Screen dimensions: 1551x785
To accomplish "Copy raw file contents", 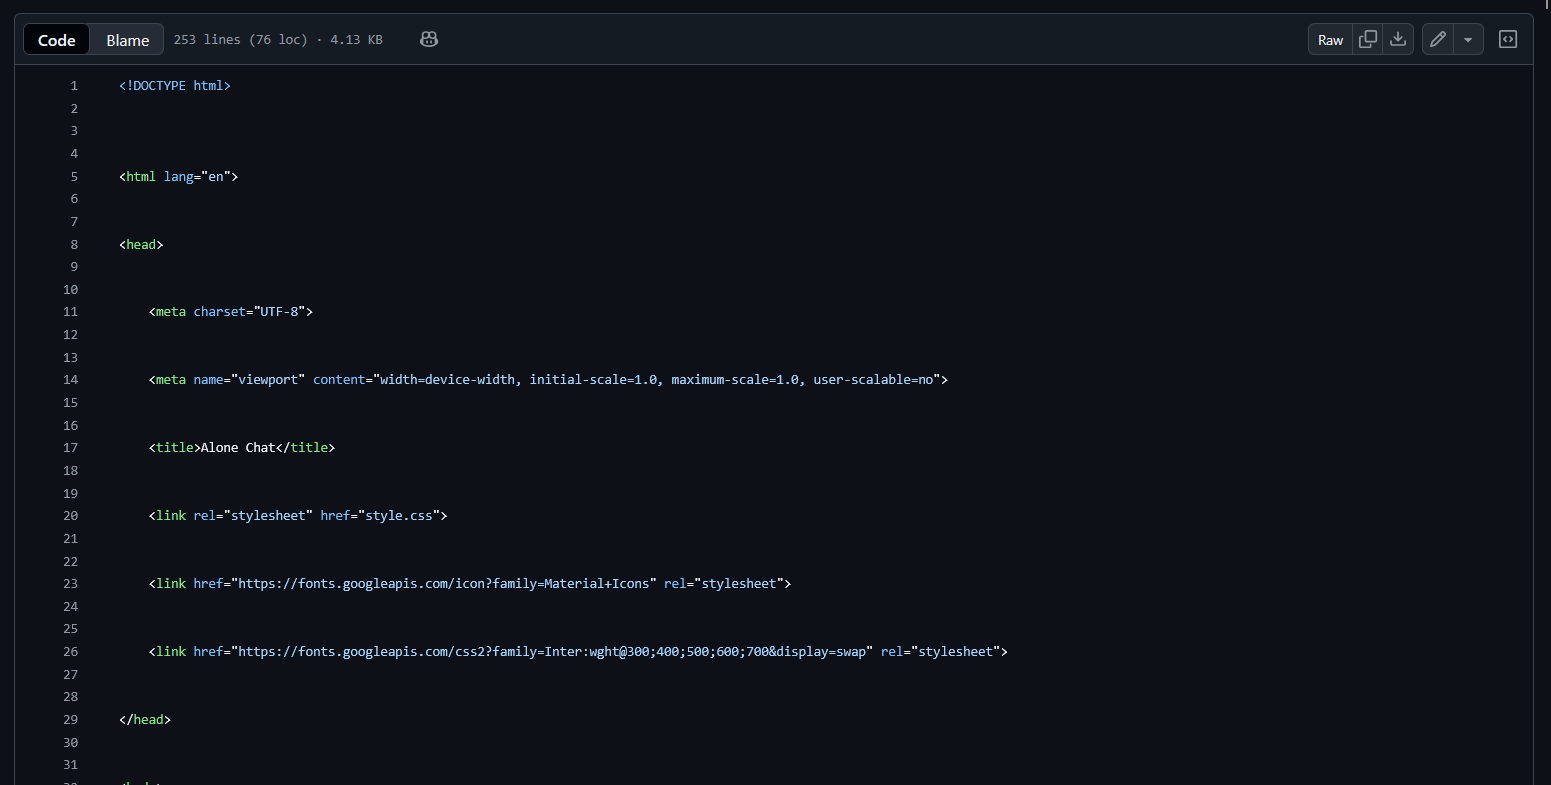I will tap(1367, 40).
